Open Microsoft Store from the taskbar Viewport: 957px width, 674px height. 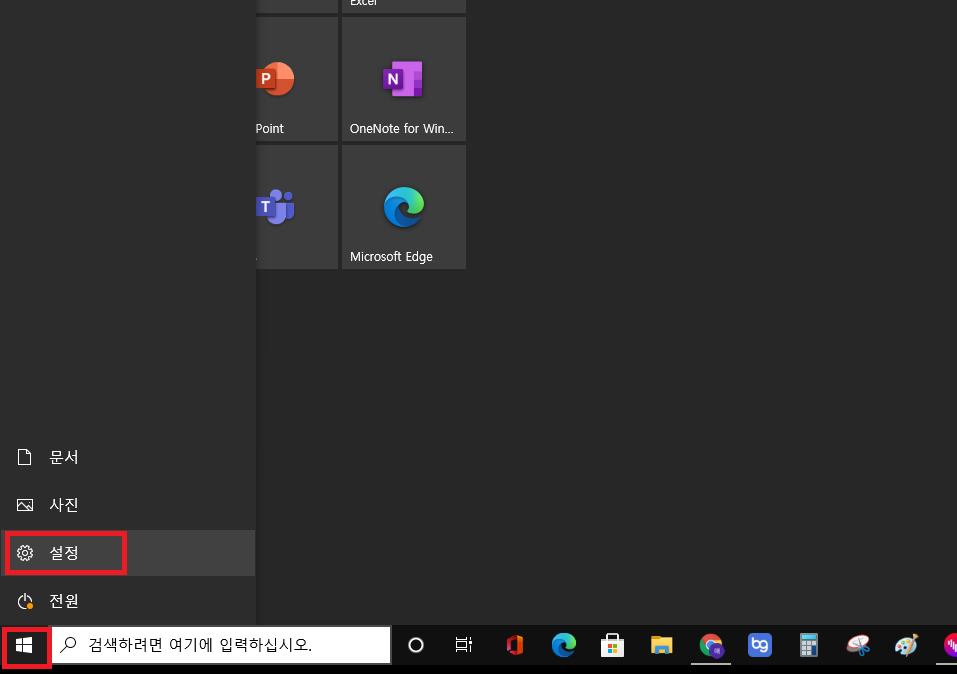click(612, 645)
